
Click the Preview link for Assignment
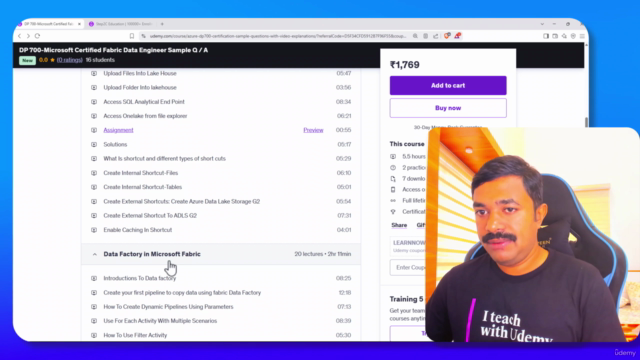(313, 130)
